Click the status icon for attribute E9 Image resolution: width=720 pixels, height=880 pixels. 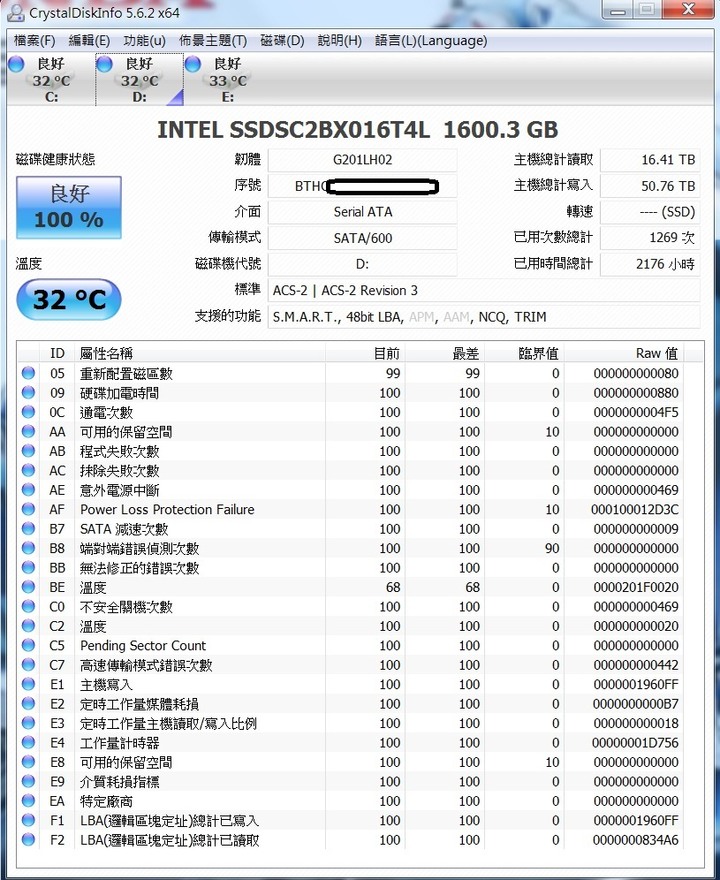28,781
